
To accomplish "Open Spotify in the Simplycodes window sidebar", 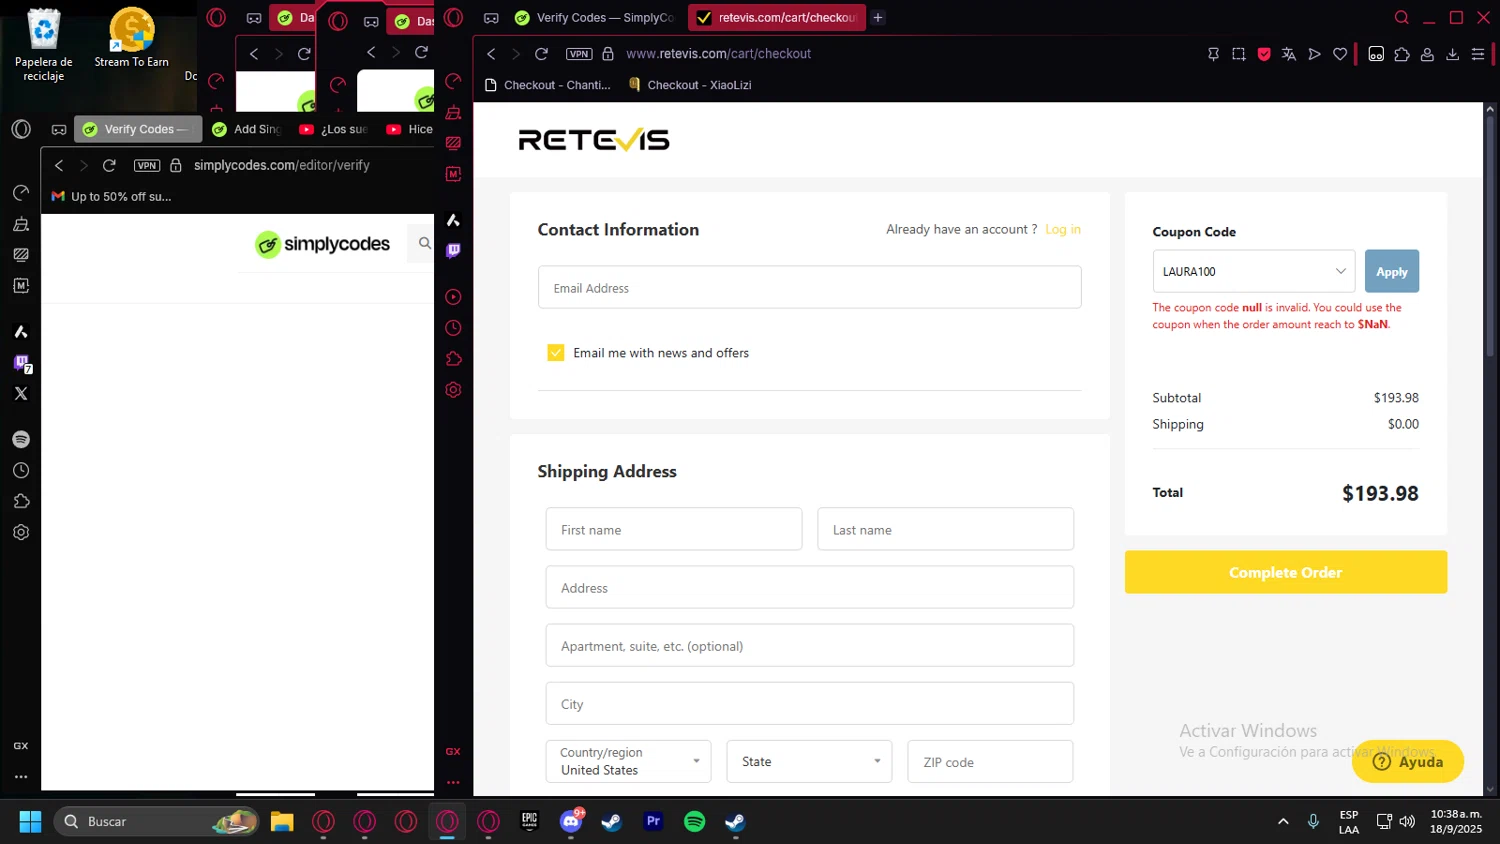I will tap(21, 439).
